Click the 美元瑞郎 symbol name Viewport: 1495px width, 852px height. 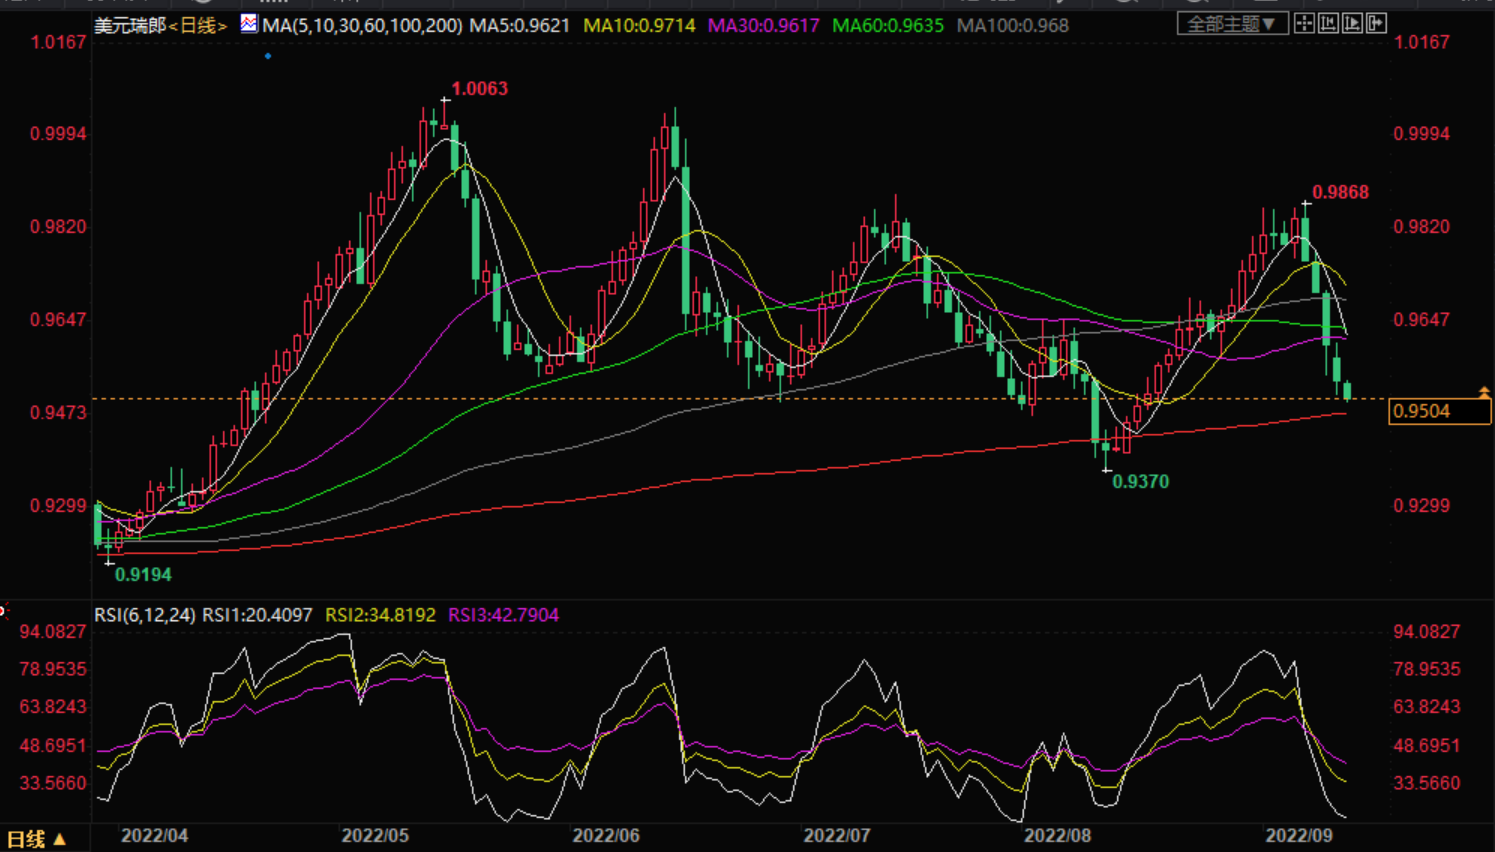click(130, 25)
